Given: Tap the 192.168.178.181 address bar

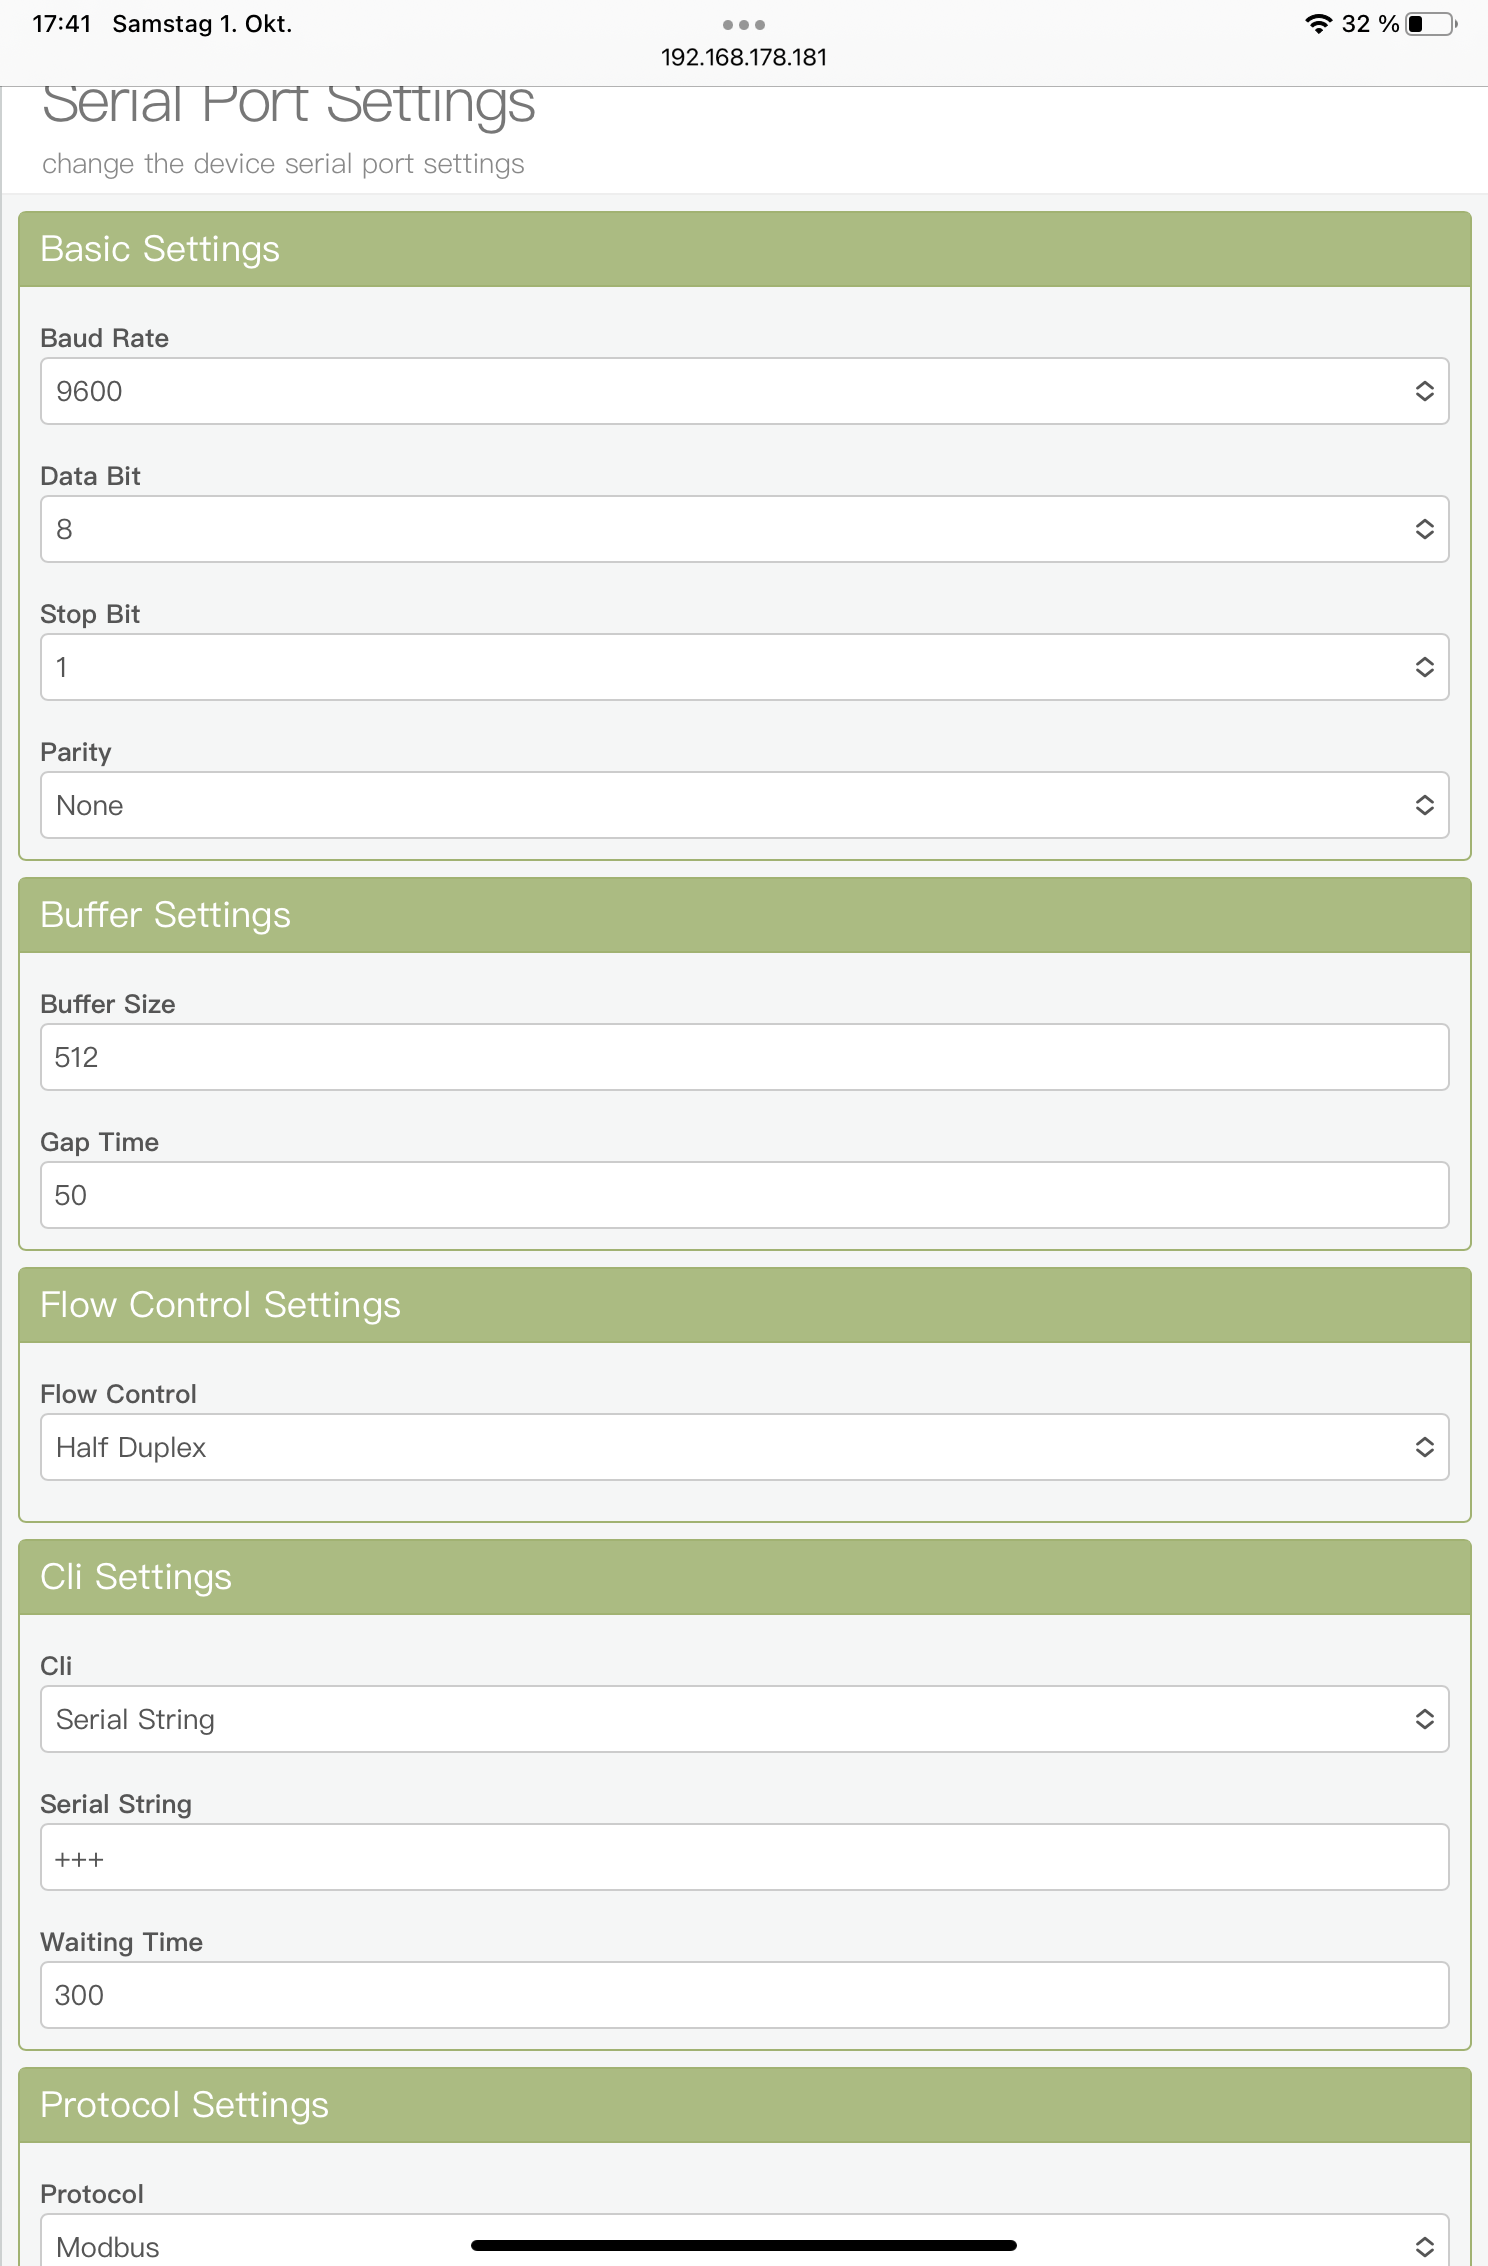Looking at the screenshot, I should coord(744,58).
